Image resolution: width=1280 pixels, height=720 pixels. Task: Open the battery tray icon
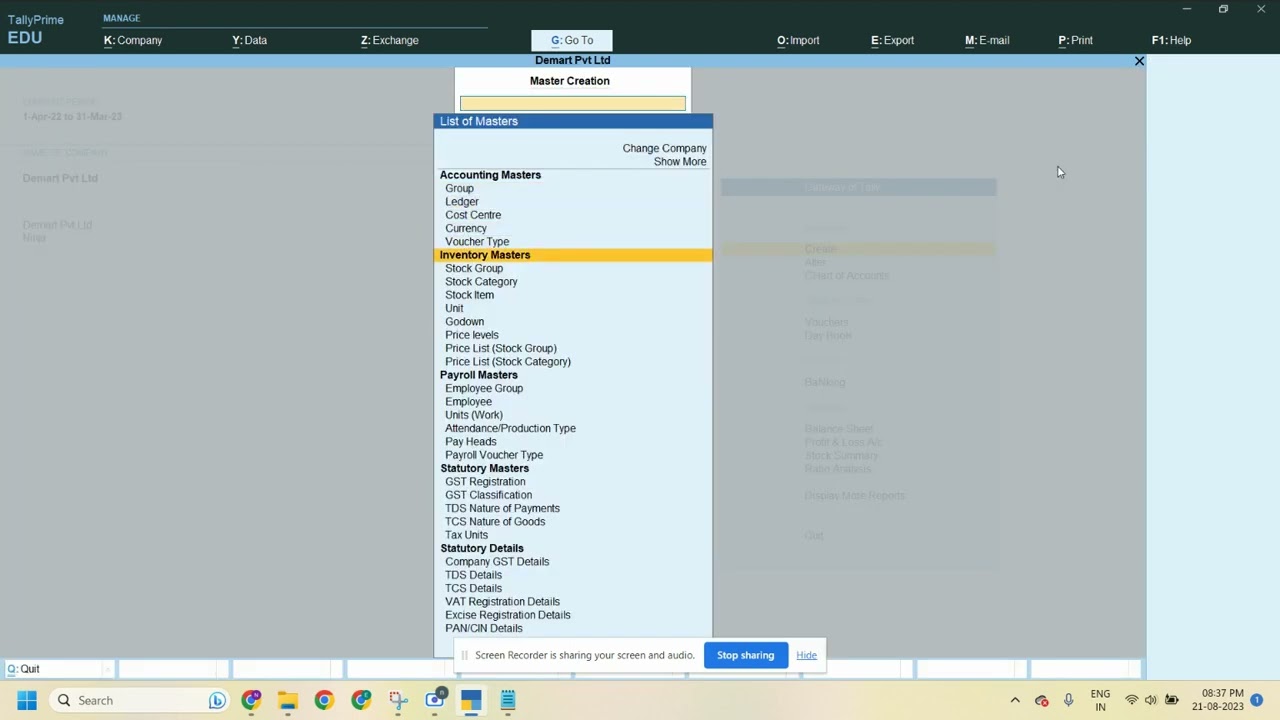click(1171, 700)
